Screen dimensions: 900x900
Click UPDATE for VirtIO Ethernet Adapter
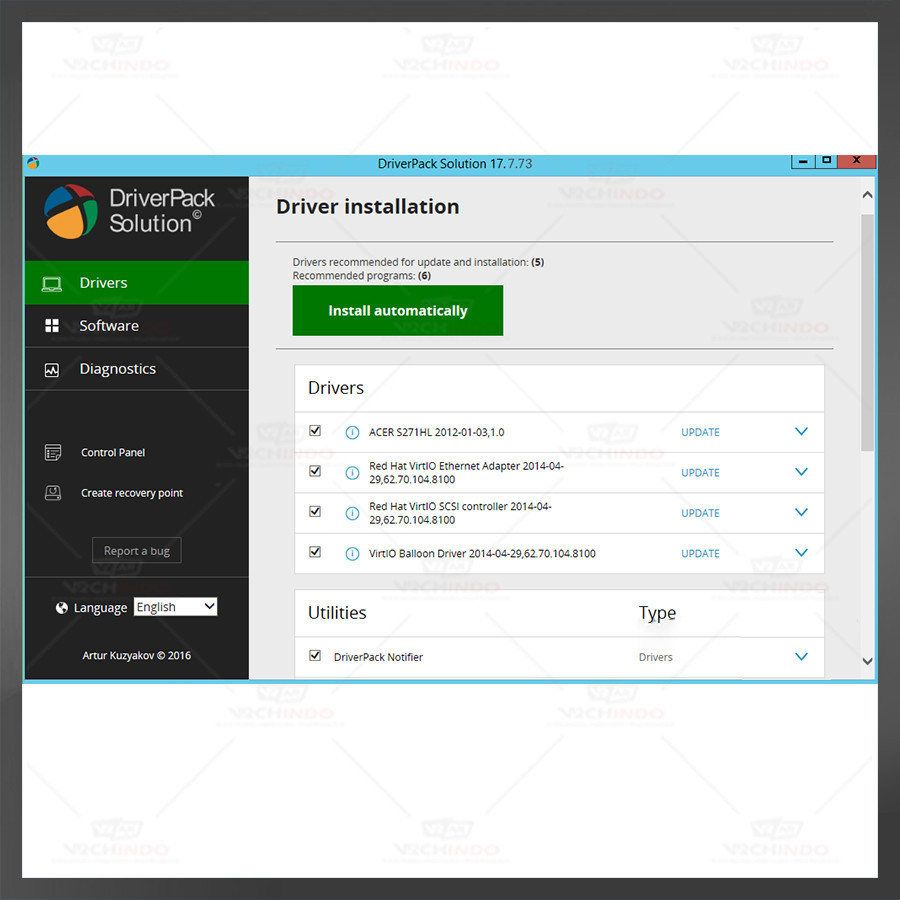click(700, 473)
